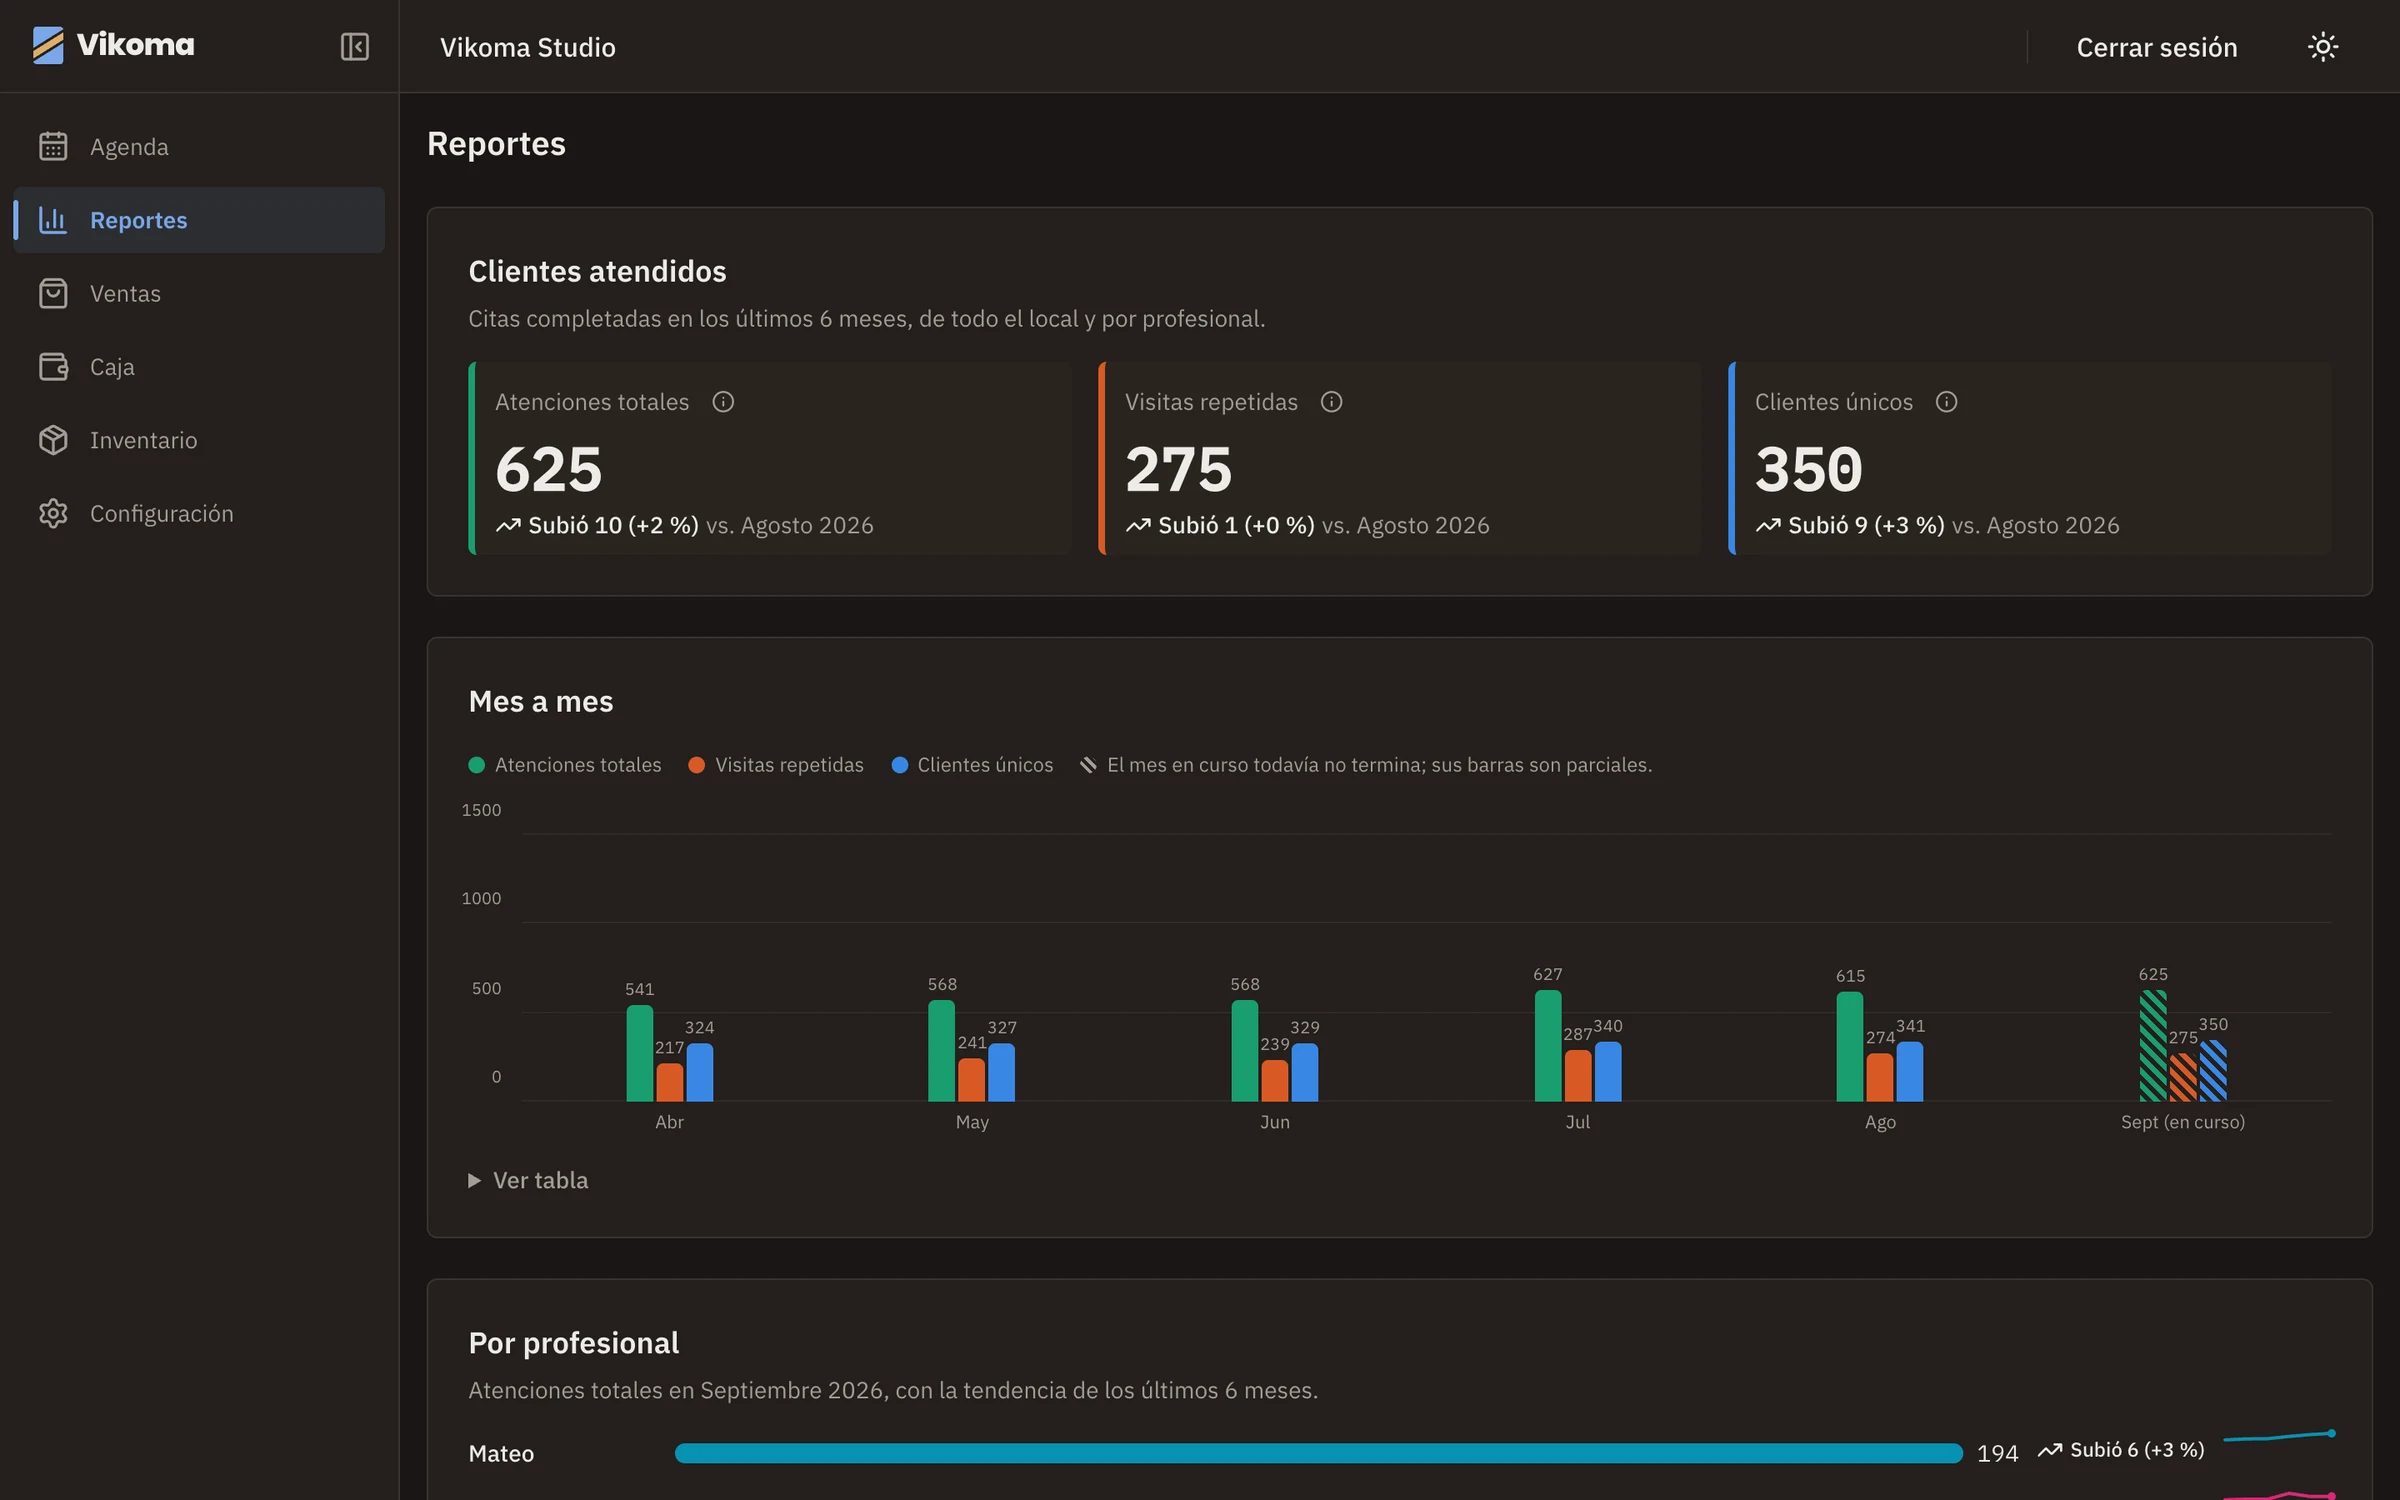The image size is (2400, 1500).
Task: Click the hatched partial-month legend icon
Action: click(1088, 765)
